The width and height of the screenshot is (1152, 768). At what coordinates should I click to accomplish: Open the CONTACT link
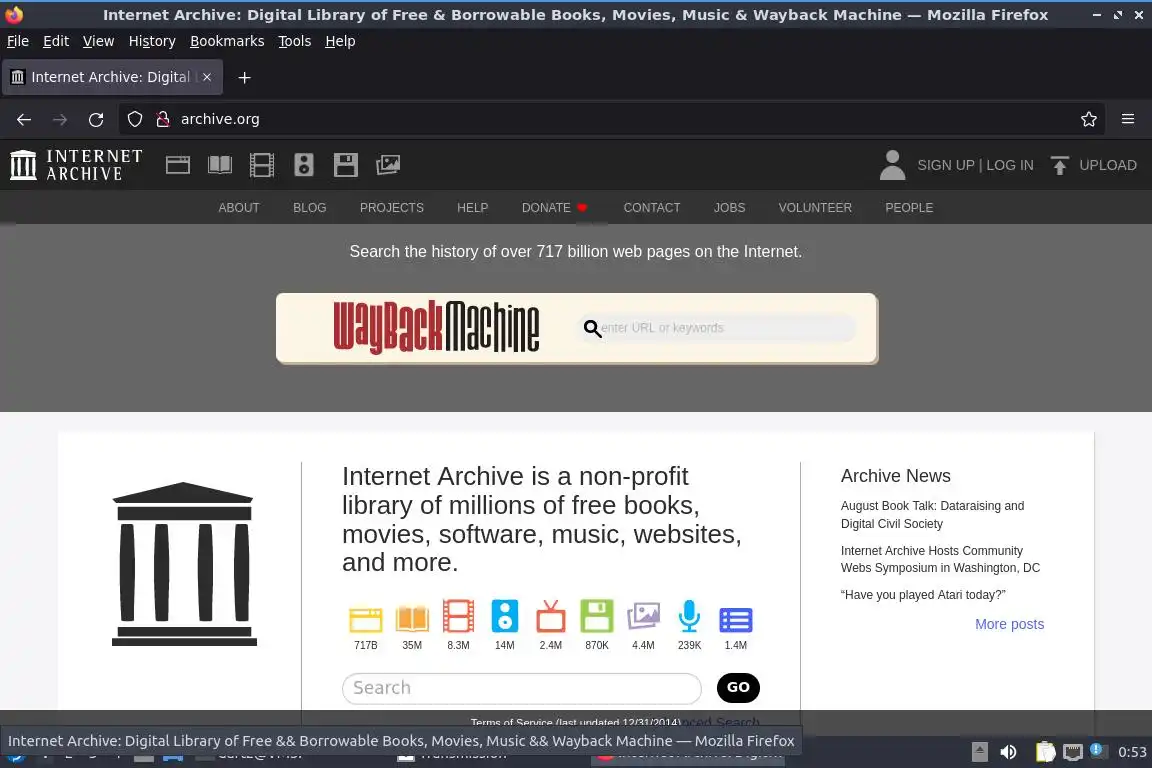(652, 208)
